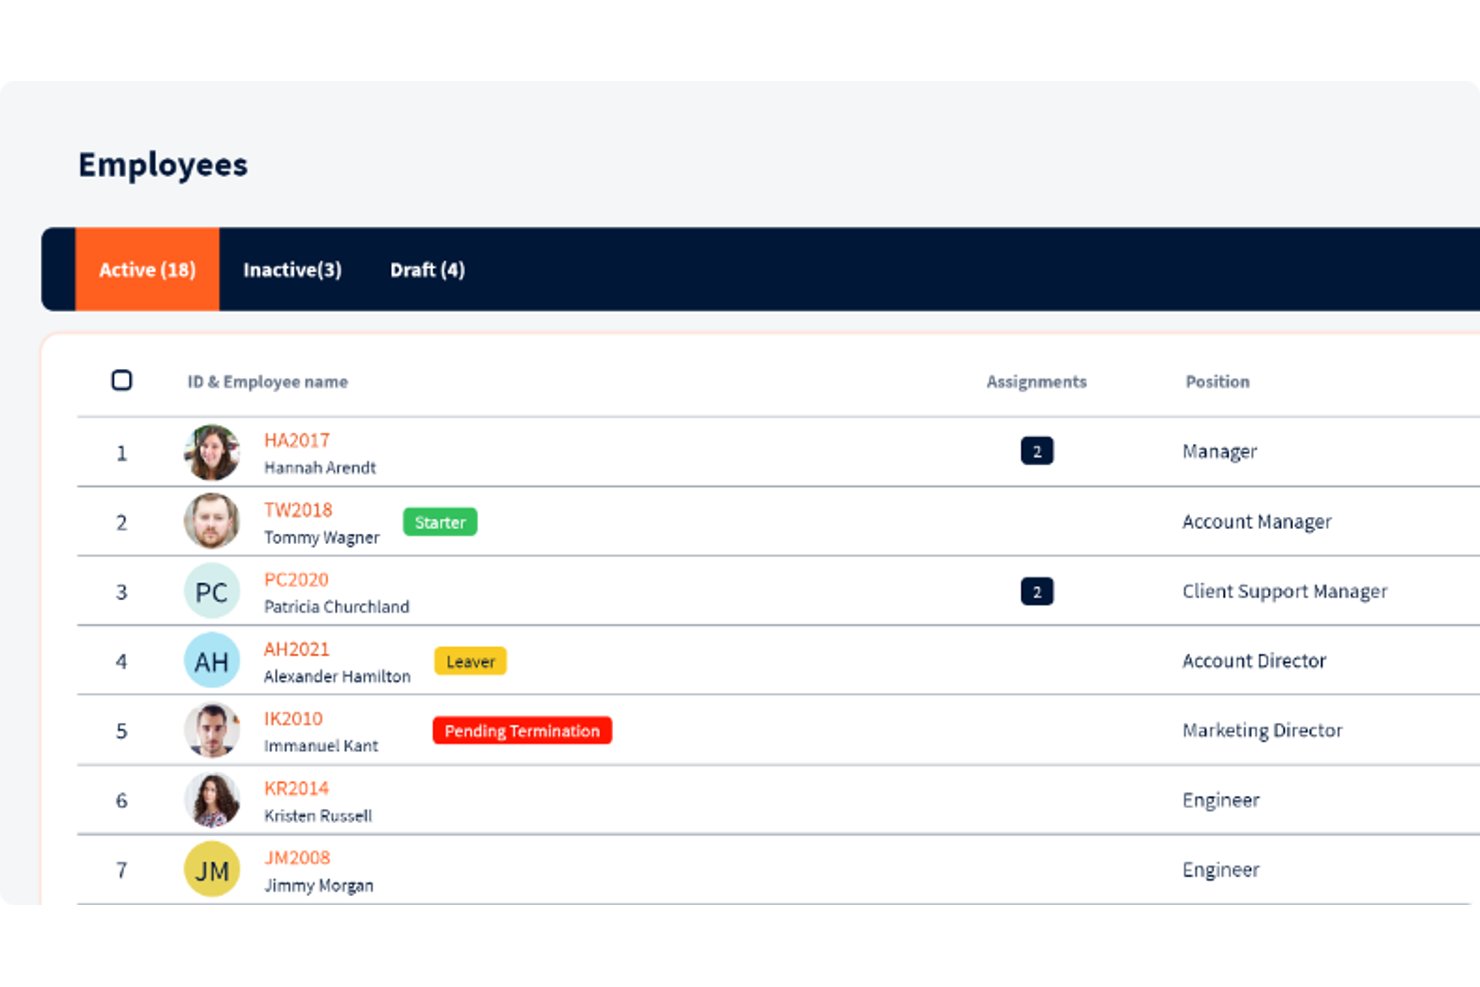Screen dimensions: 1480x987
Task: Open the Draft (4) tab
Action: [x=427, y=269]
